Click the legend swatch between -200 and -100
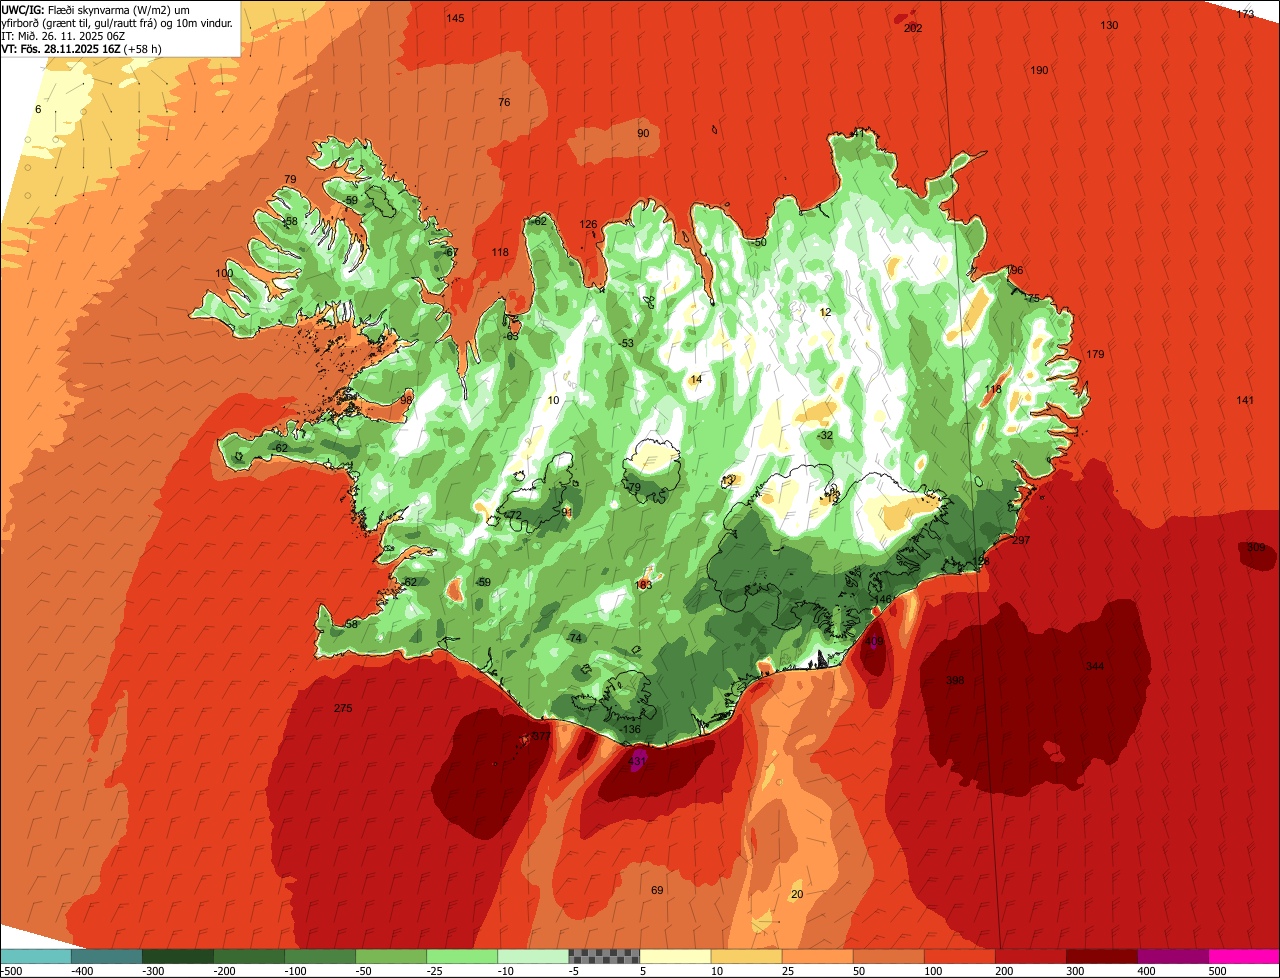This screenshot has width=1280, height=978. coord(249,956)
